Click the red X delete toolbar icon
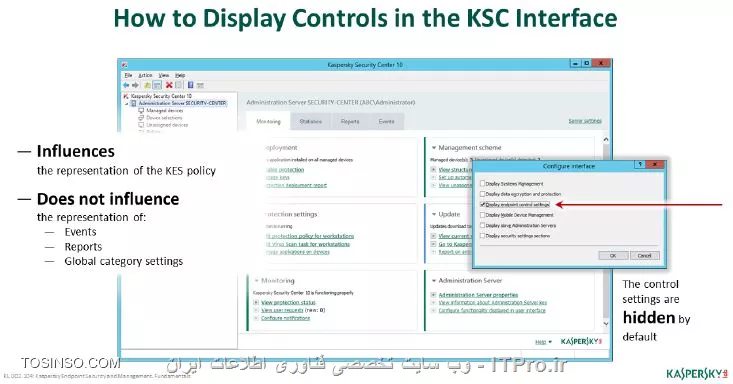The image size is (733, 384). [169, 85]
